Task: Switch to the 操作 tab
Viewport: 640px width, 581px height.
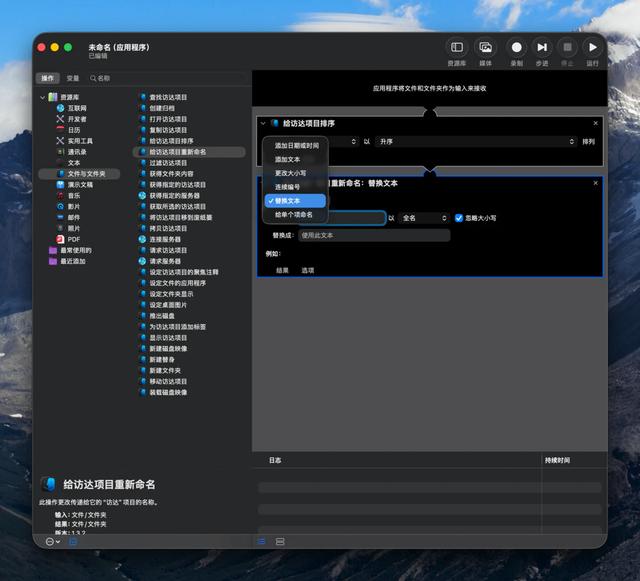Action: pos(48,78)
